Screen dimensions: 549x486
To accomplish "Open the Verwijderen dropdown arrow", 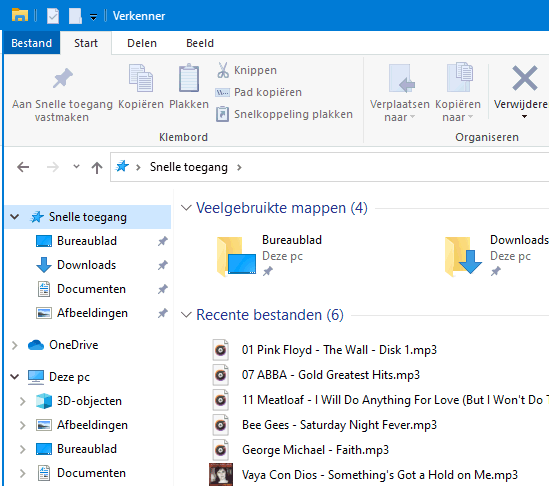I will 524,117.
